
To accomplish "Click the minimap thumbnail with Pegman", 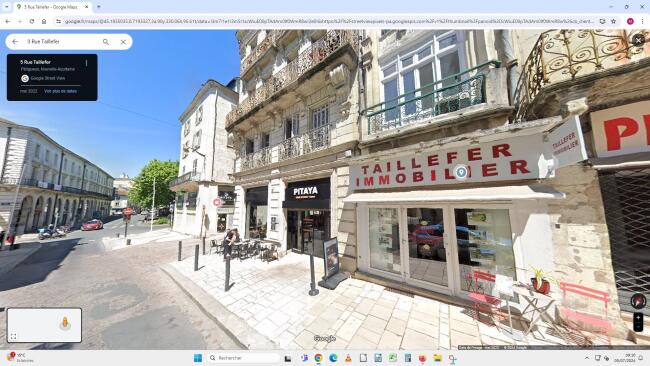I will (44, 325).
